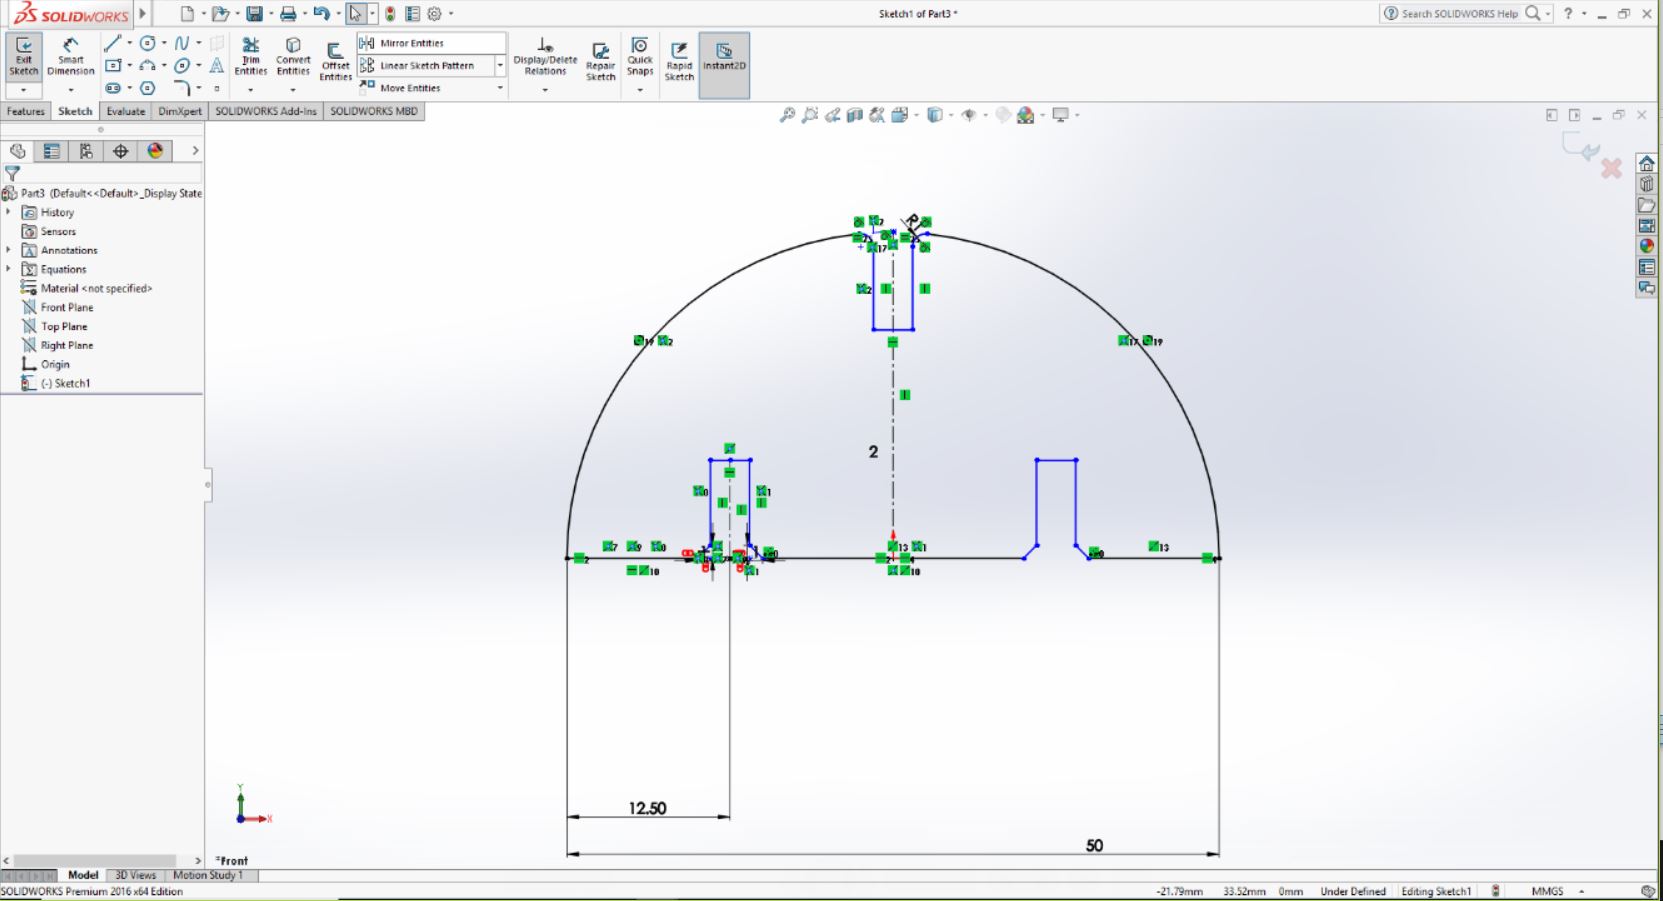This screenshot has width=1663, height=901.
Task: Click Move Entities
Action: pyautogui.click(x=410, y=88)
